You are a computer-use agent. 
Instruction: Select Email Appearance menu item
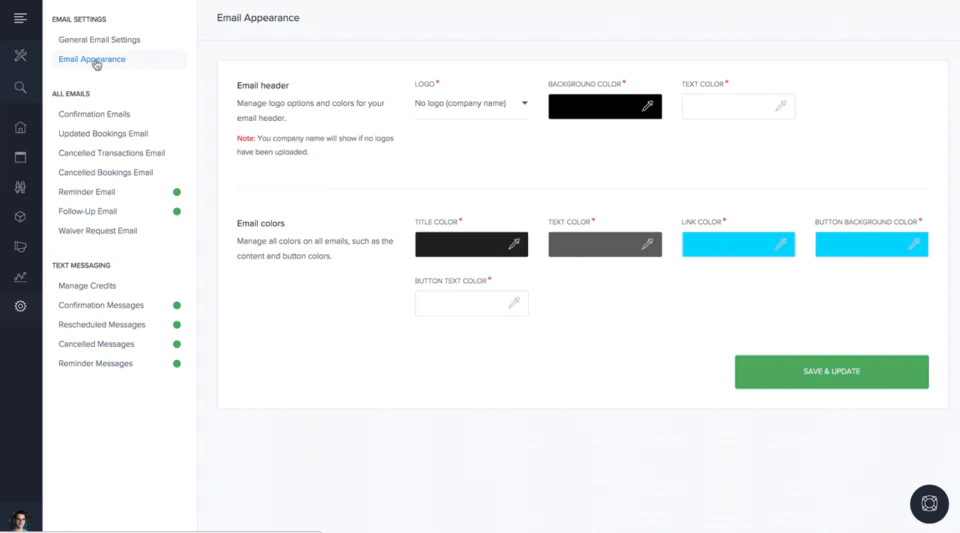point(92,59)
